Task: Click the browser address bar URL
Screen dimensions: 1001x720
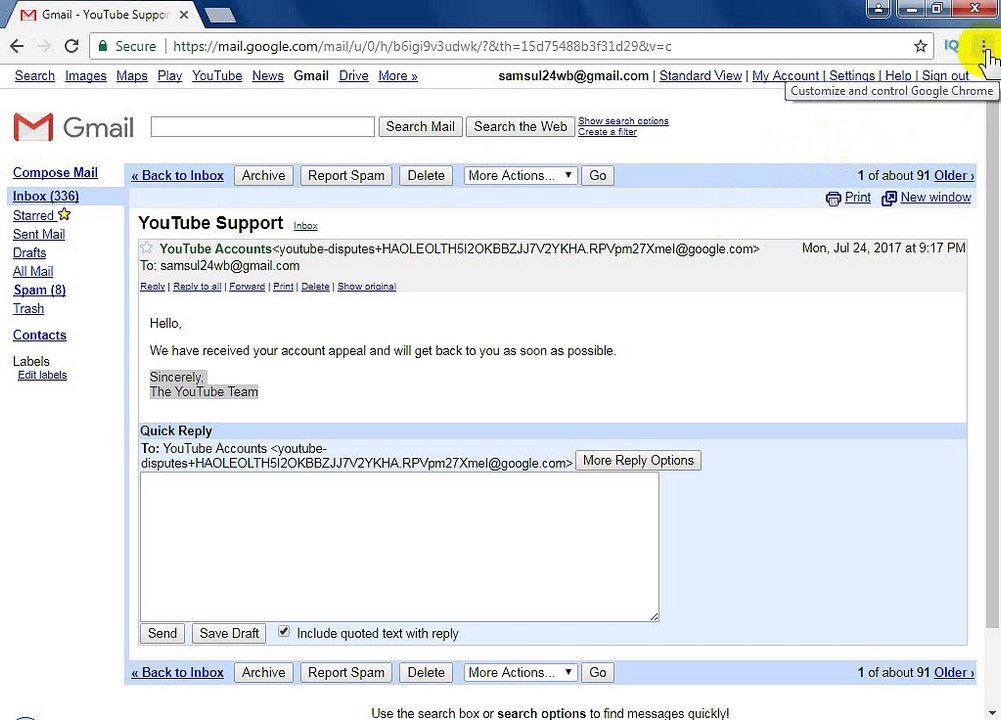Action: pyautogui.click(x=422, y=46)
